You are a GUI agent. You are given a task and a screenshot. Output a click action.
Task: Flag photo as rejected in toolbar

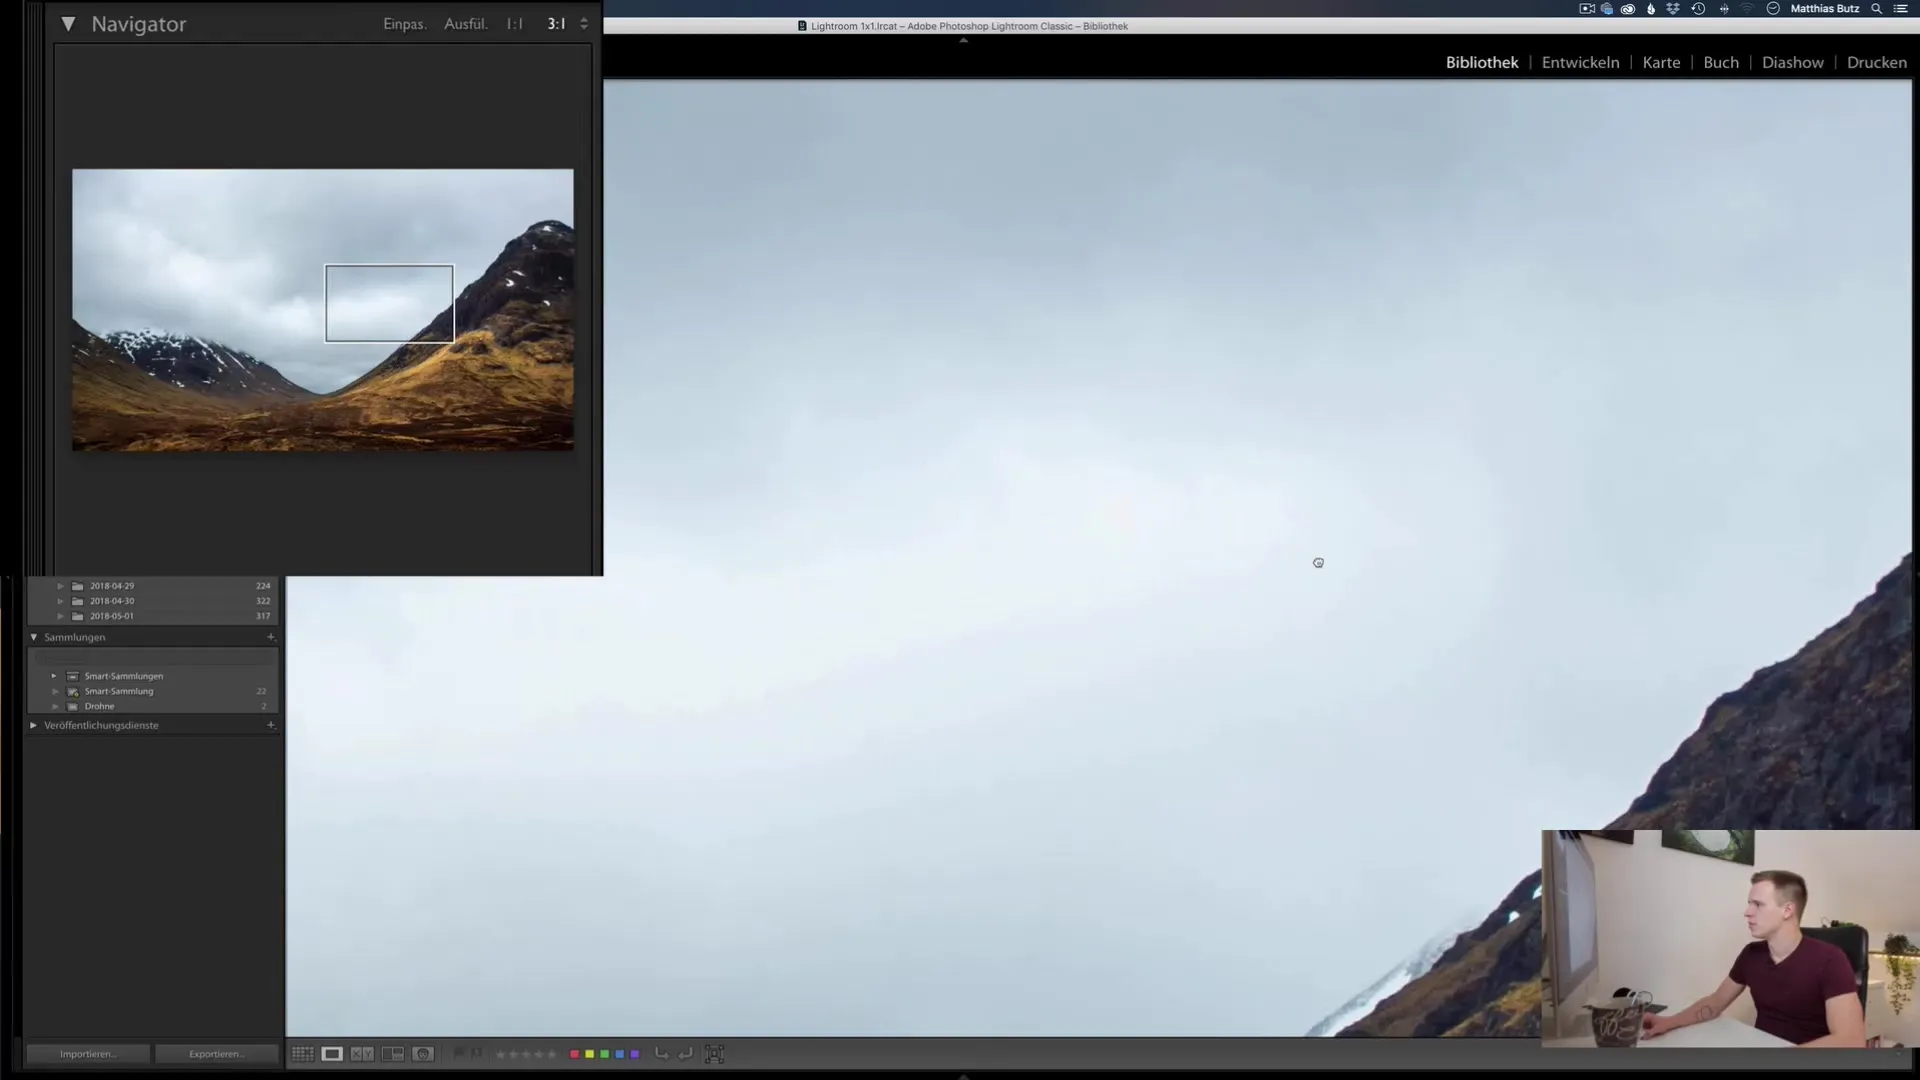tap(476, 1053)
